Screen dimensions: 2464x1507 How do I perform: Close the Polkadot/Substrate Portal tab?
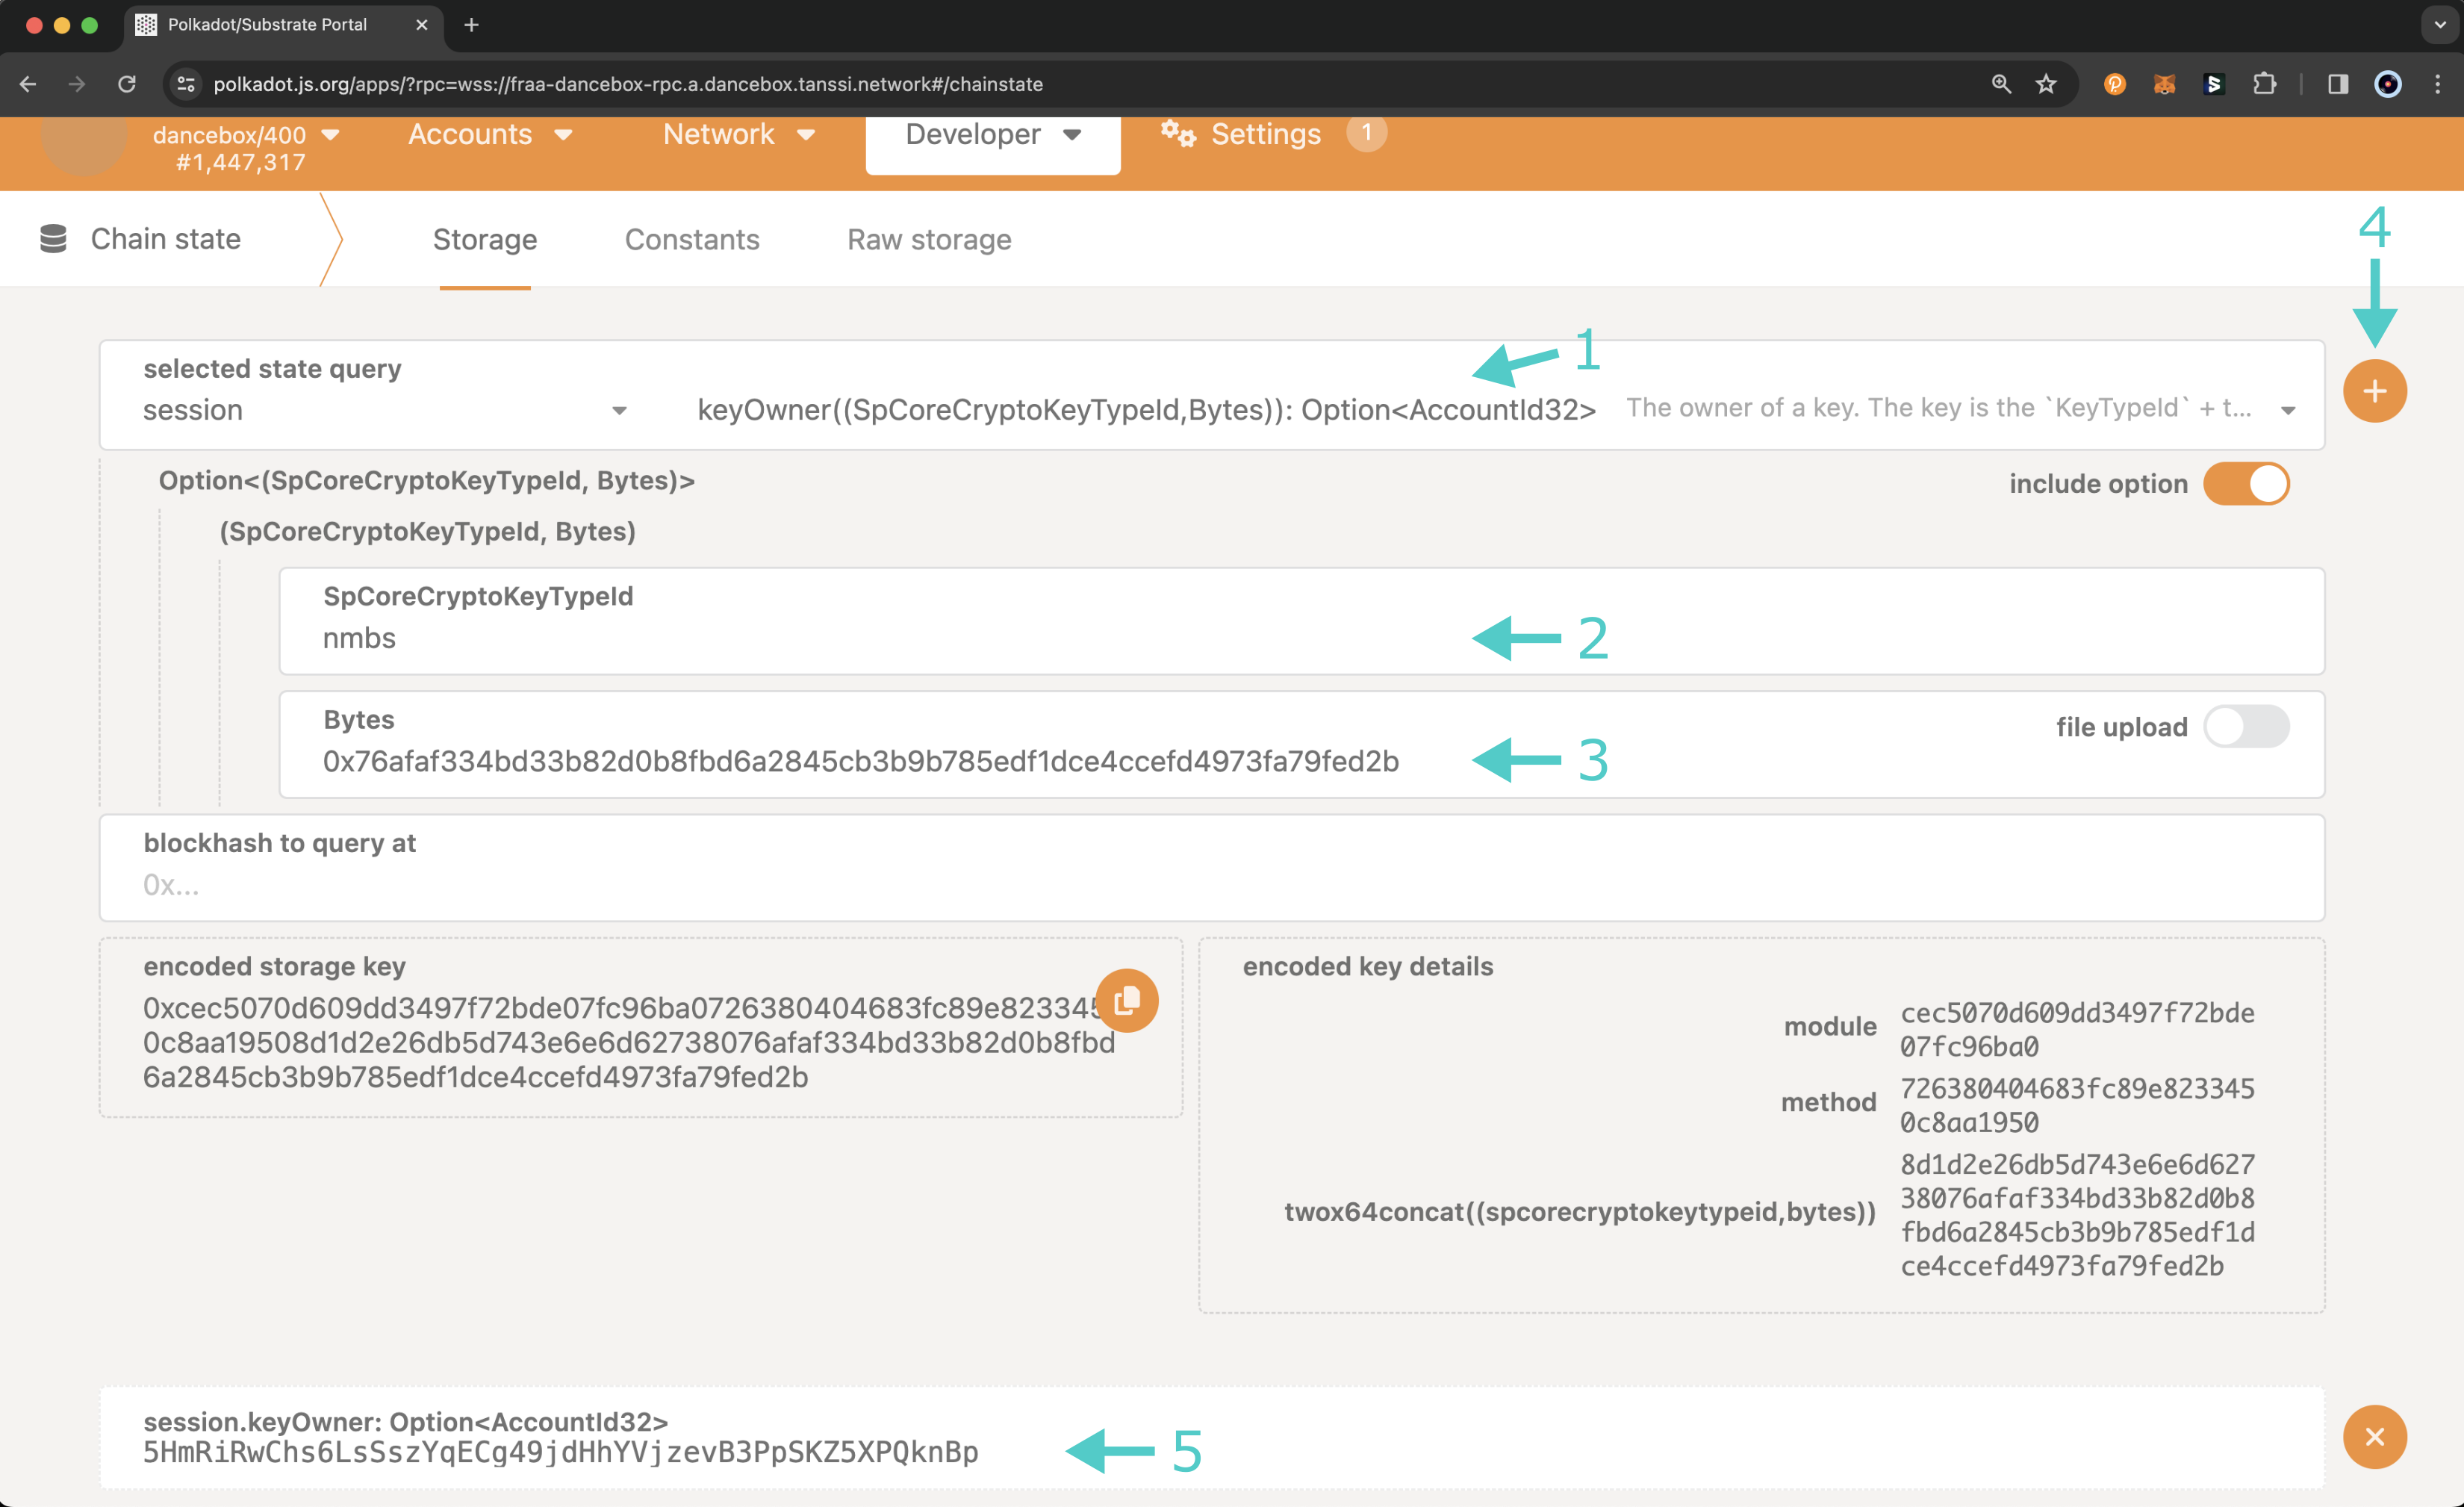click(x=422, y=25)
